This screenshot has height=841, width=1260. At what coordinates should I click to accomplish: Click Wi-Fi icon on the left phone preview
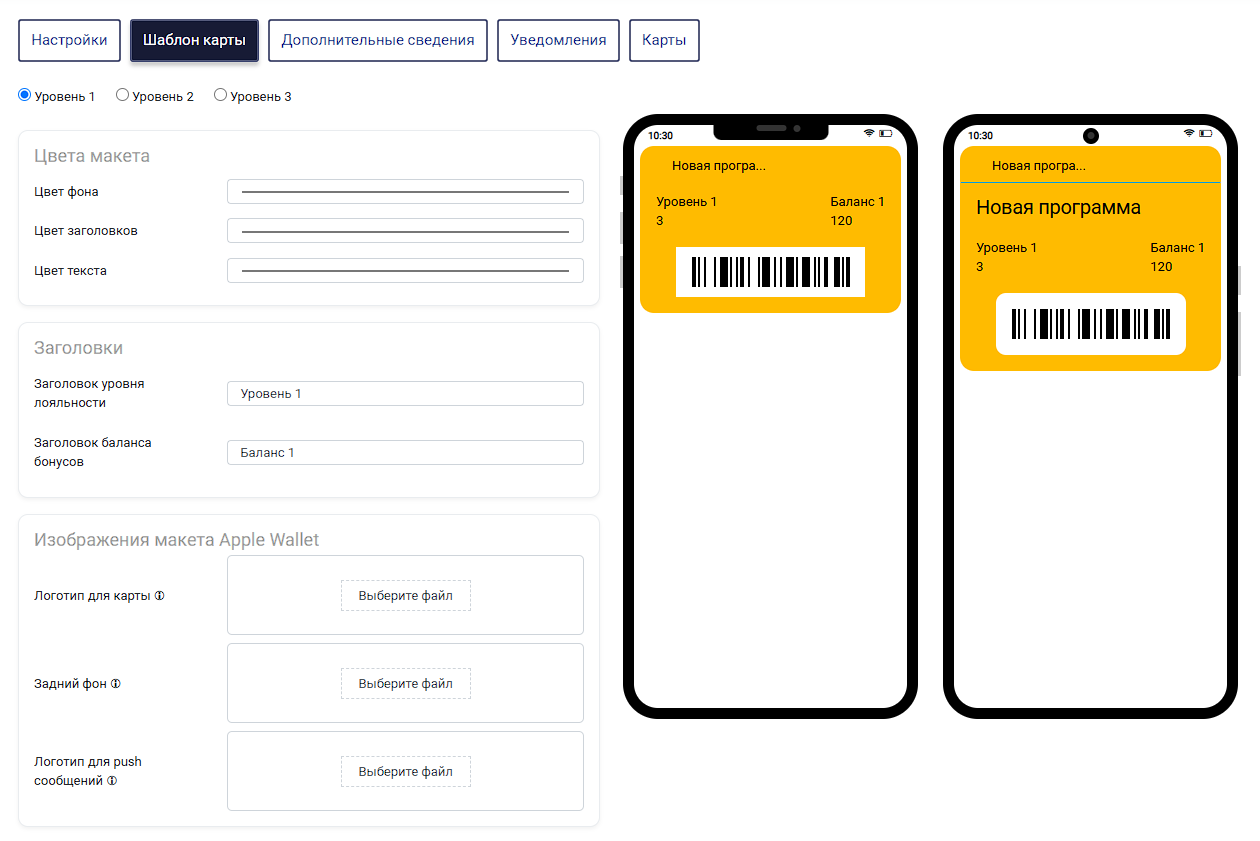[869, 133]
